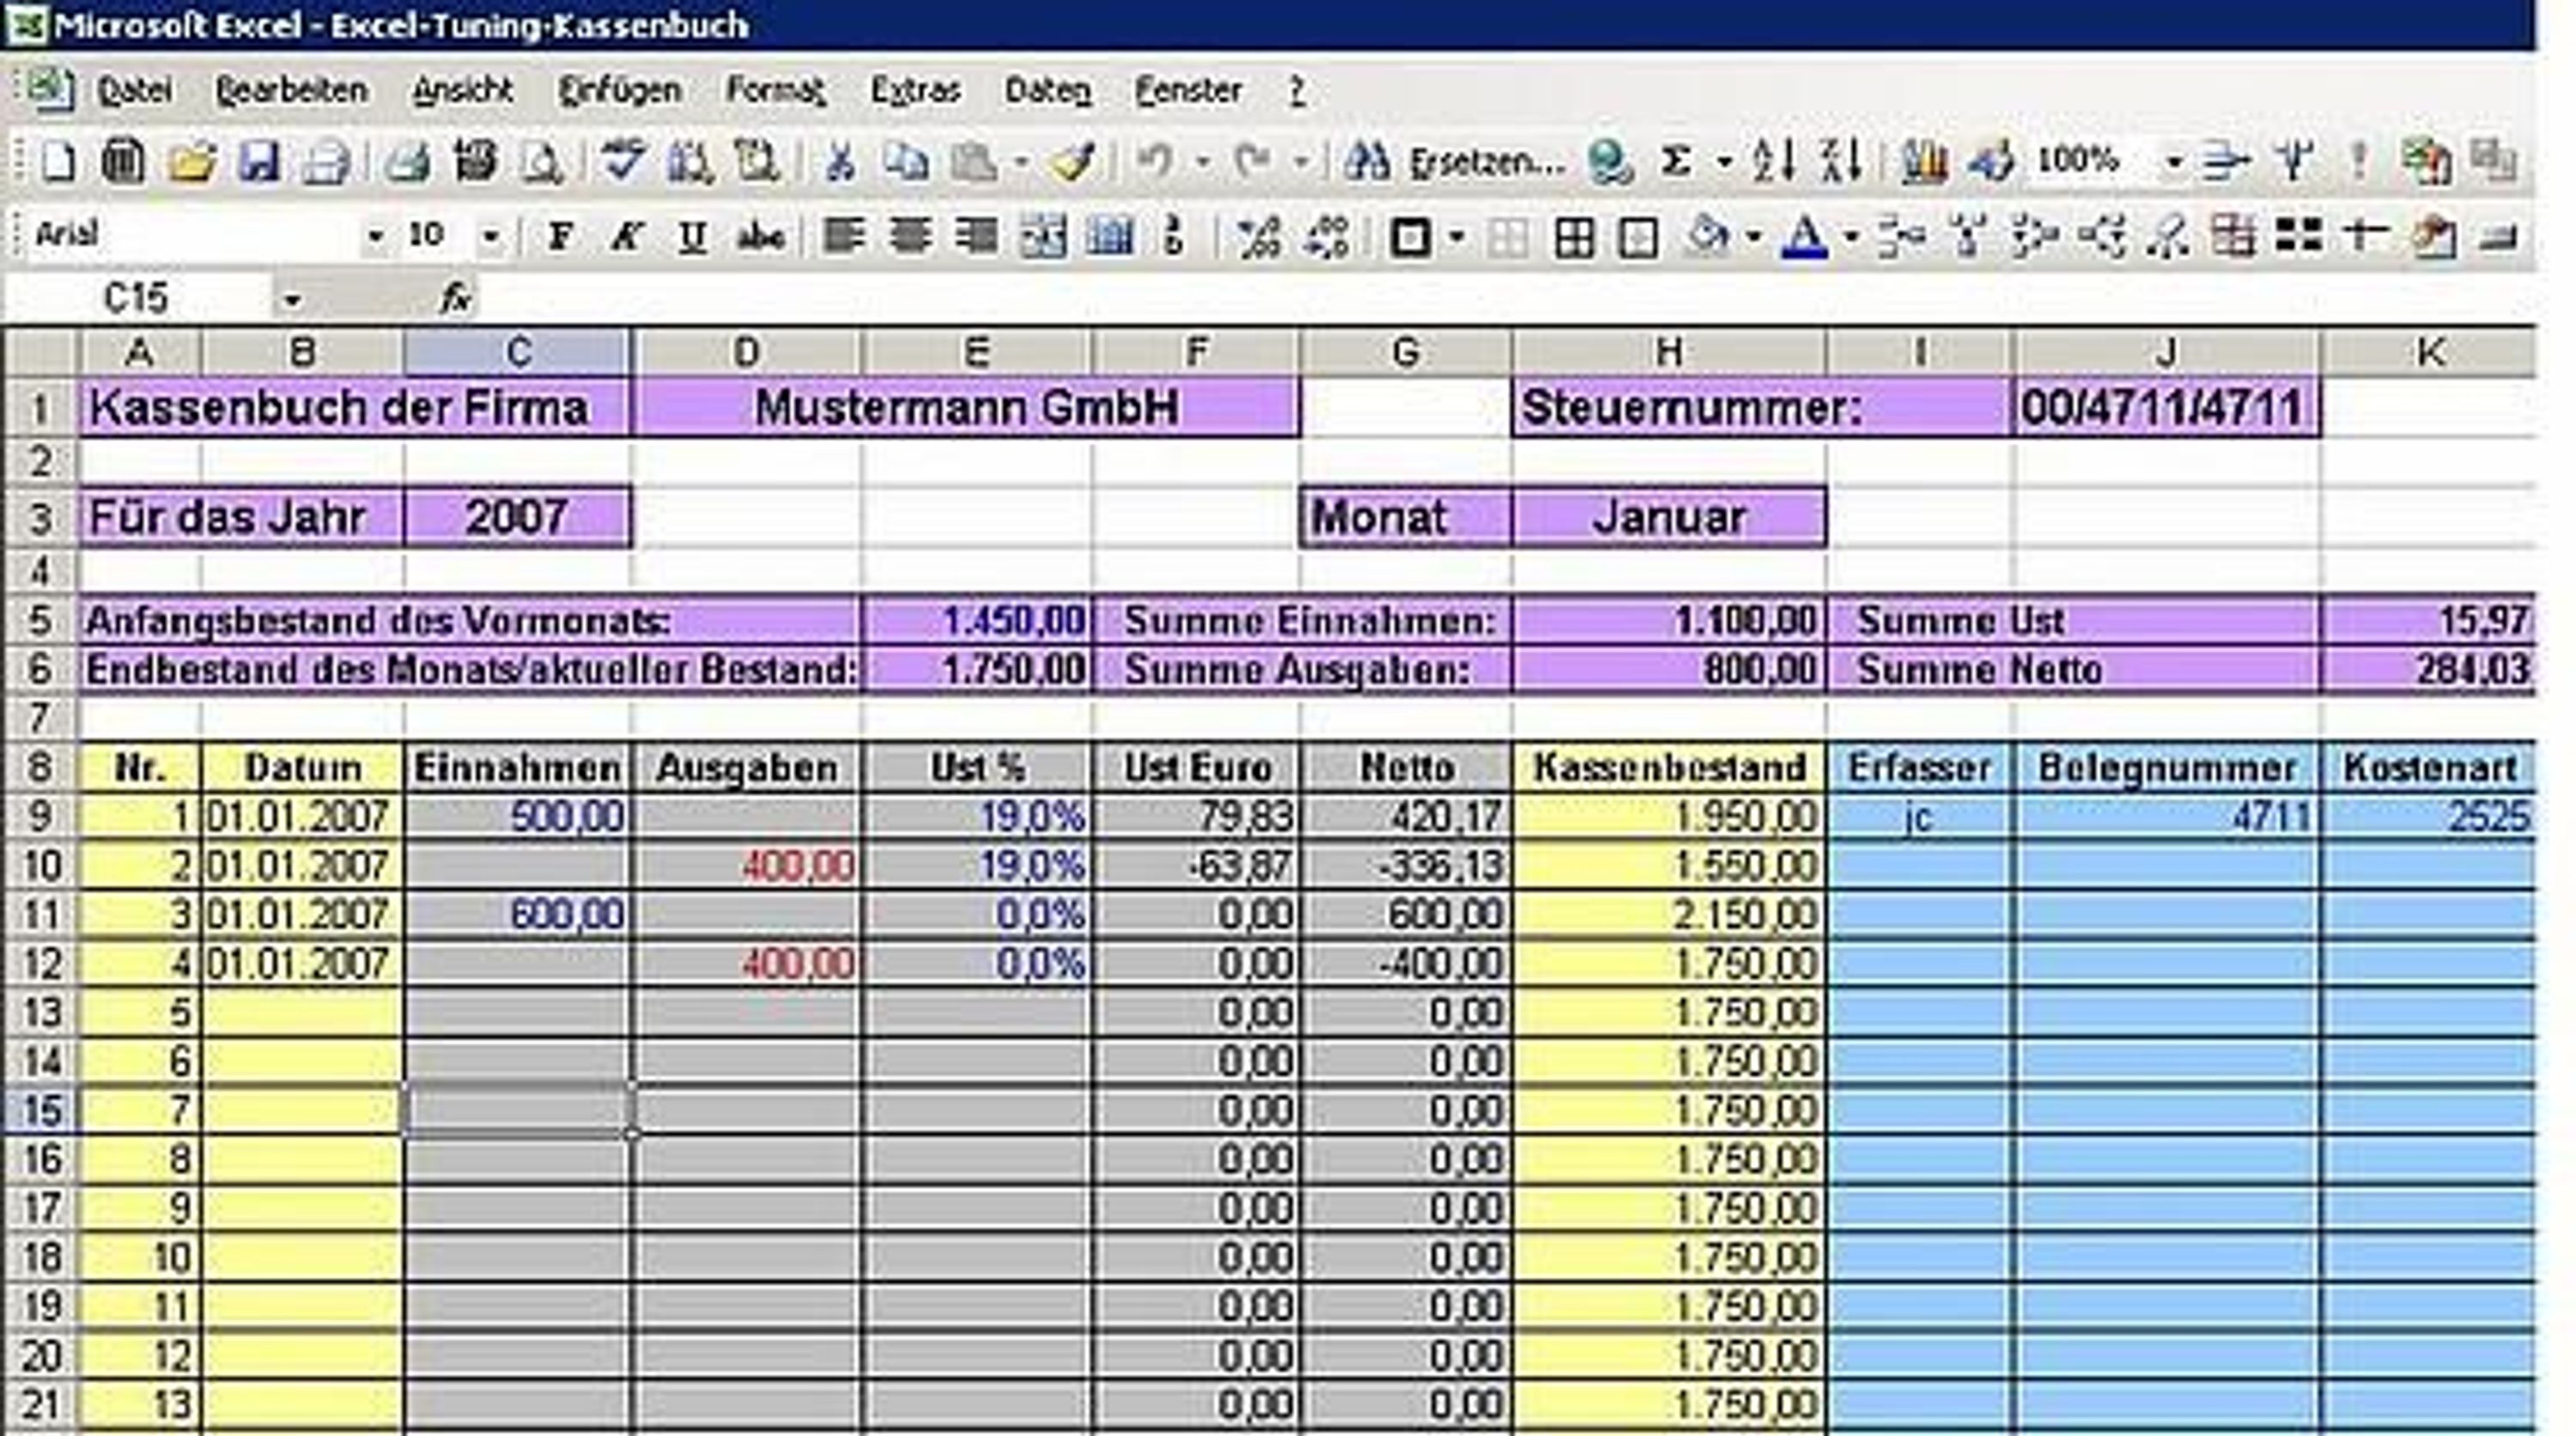Screen dimensions: 2576x1436
Task: Open a file with the folder icon
Action: coord(192,161)
